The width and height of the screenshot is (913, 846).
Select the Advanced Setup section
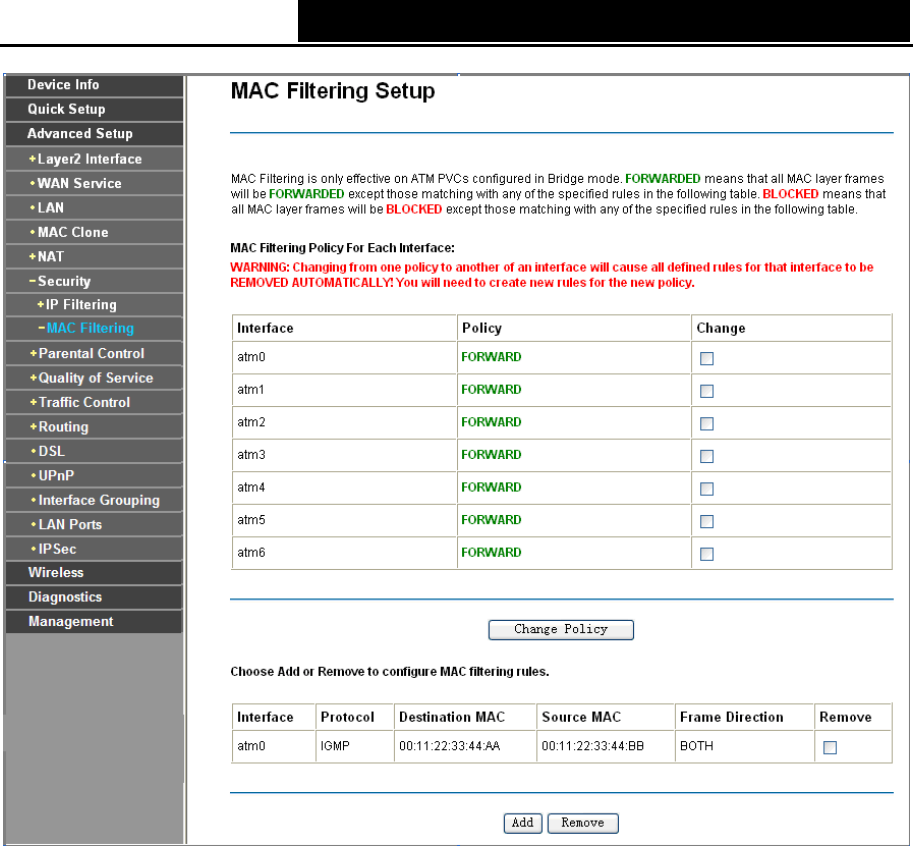click(80, 134)
